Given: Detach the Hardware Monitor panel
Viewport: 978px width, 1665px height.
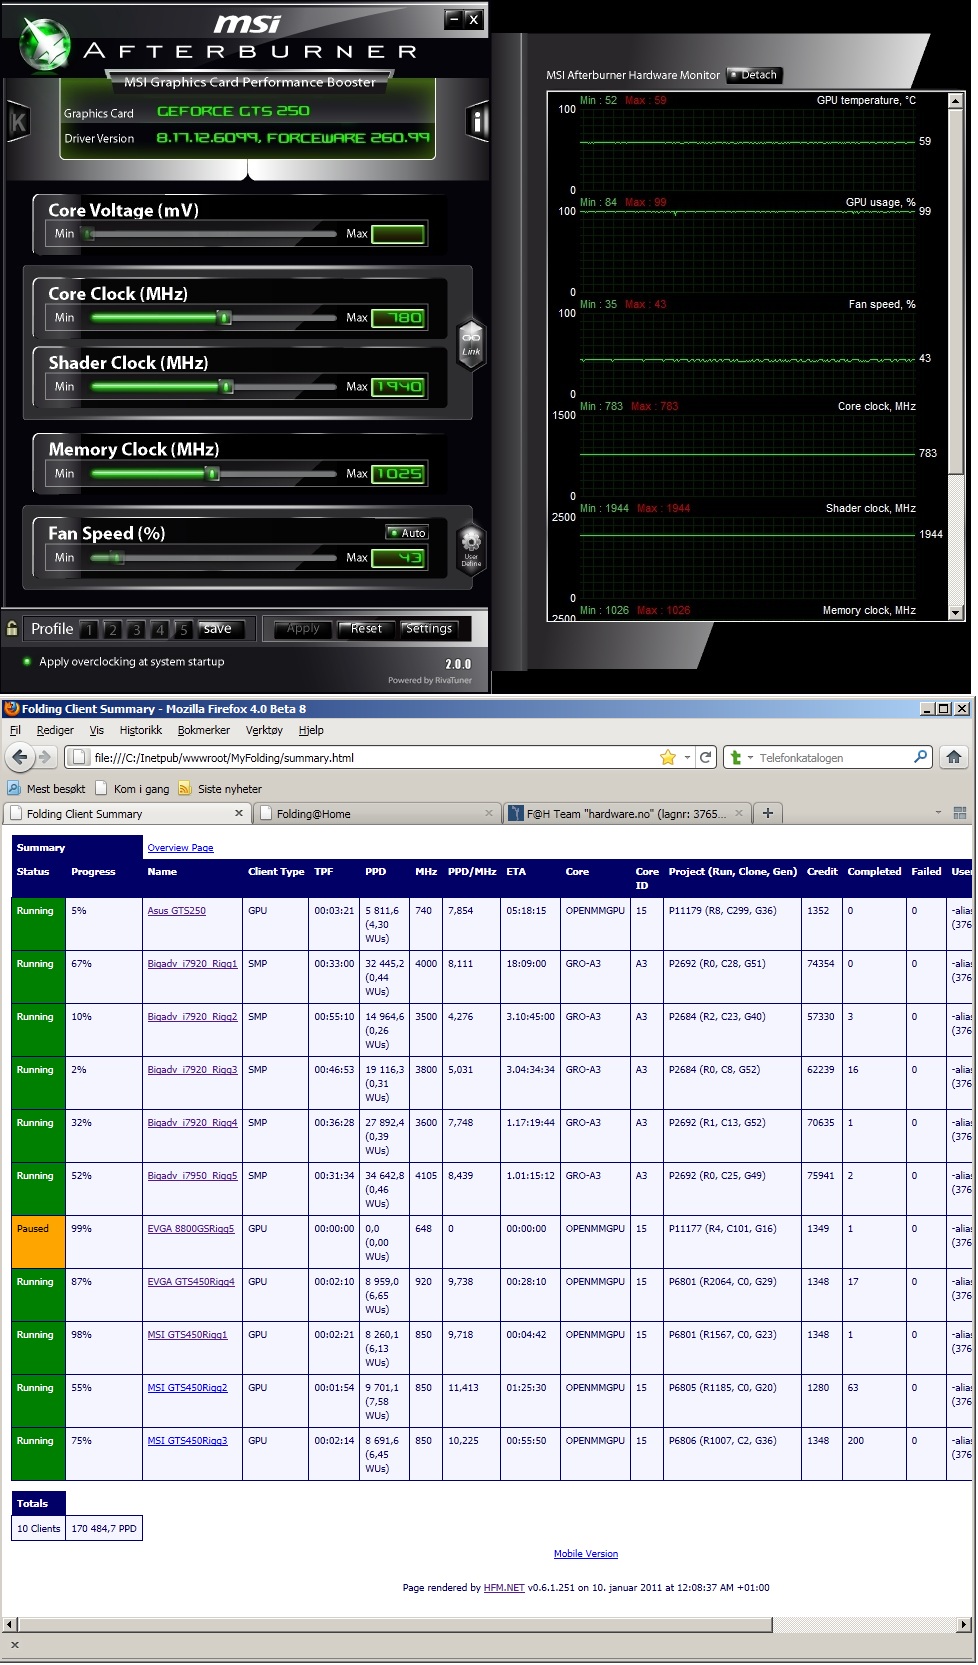Looking at the screenshot, I should pyautogui.click(x=754, y=75).
